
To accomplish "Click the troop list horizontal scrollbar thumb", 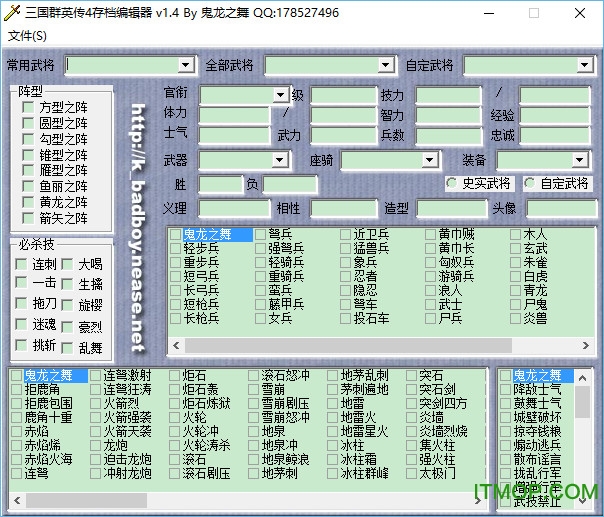I will coord(348,346).
